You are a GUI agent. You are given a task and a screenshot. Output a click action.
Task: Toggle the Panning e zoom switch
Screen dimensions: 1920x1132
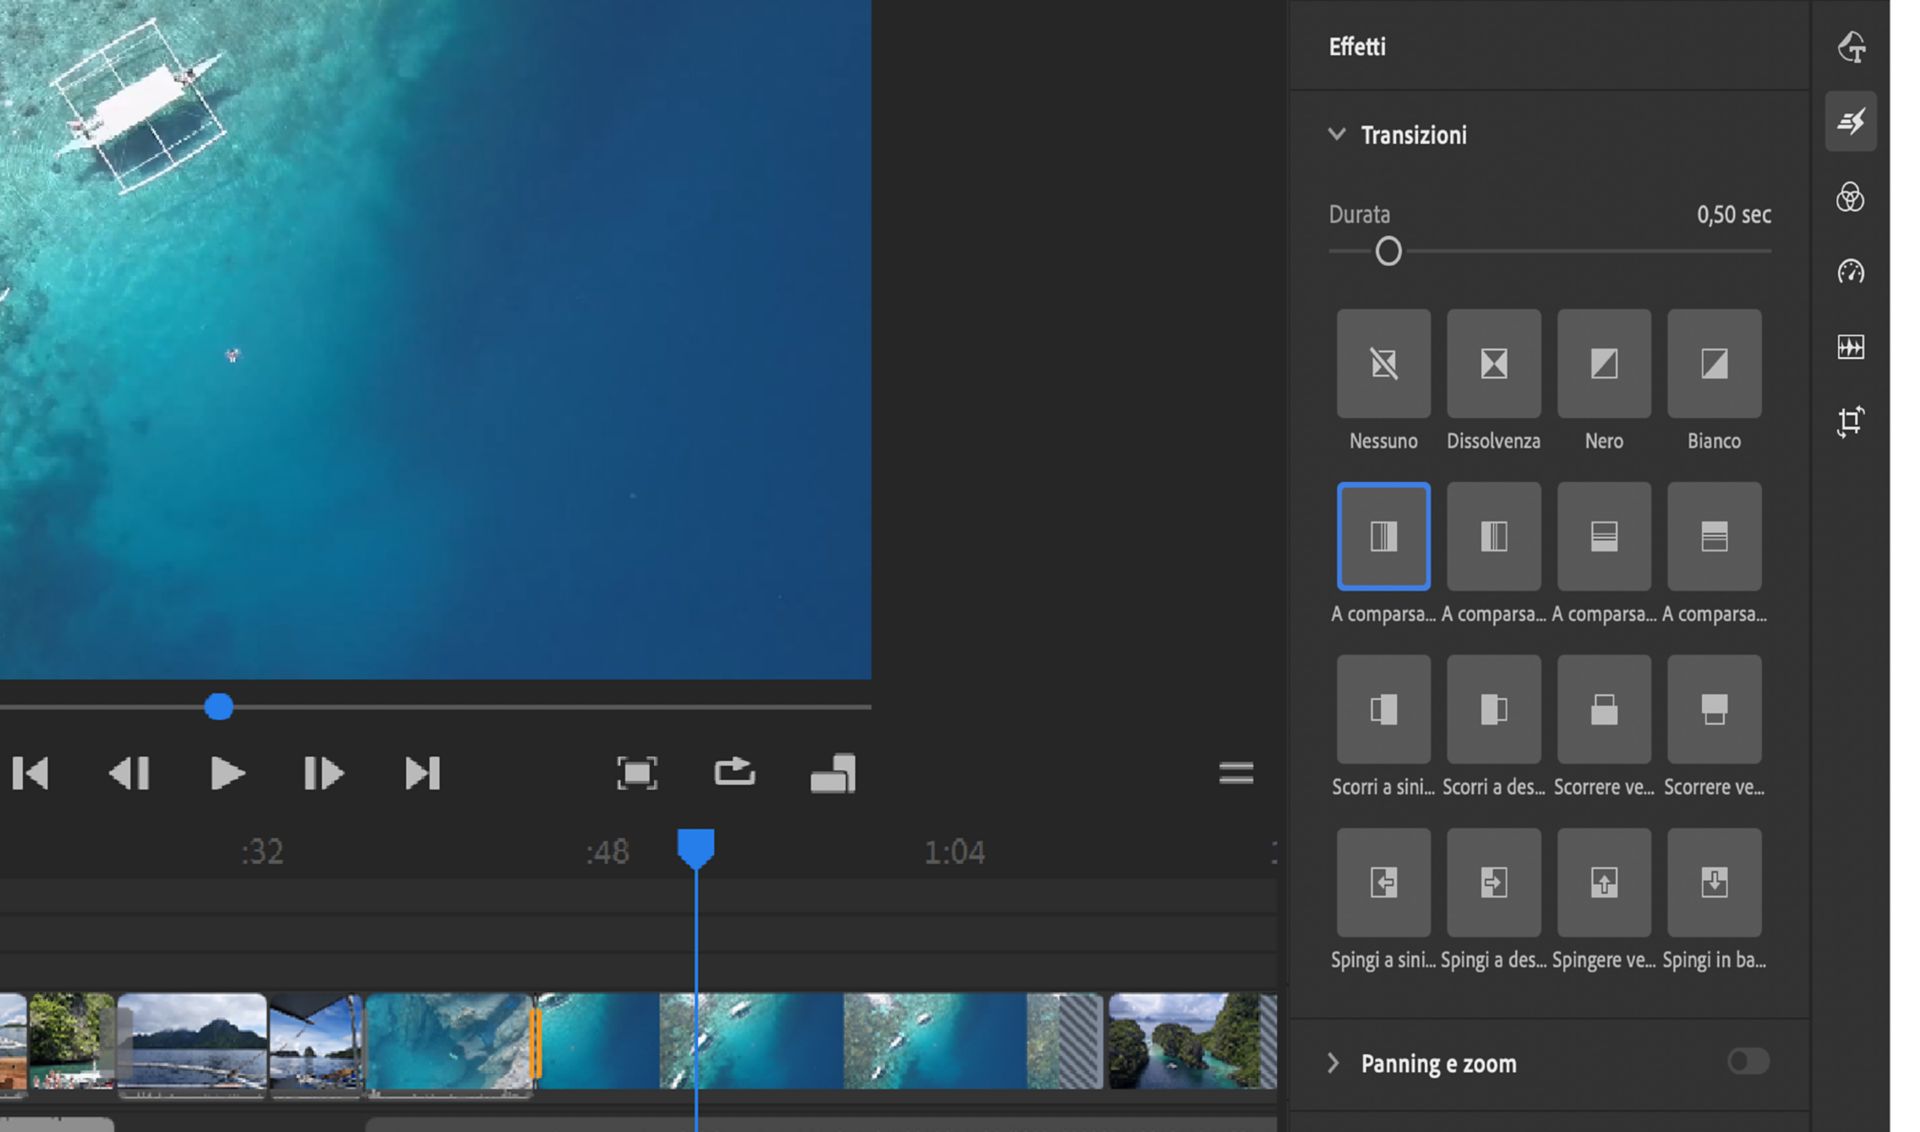(x=1747, y=1061)
